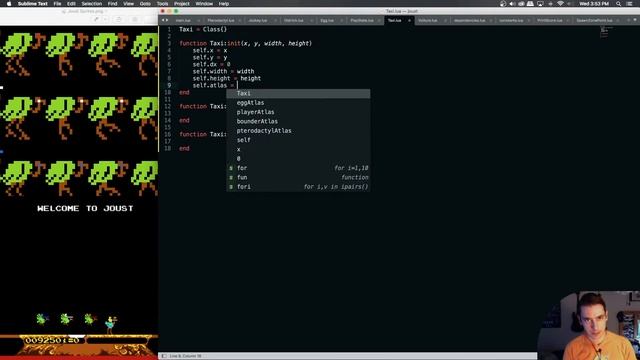Choose playerAtlas autocomplete suggestion
This screenshot has height=360, width=640.
coord(298,112)
